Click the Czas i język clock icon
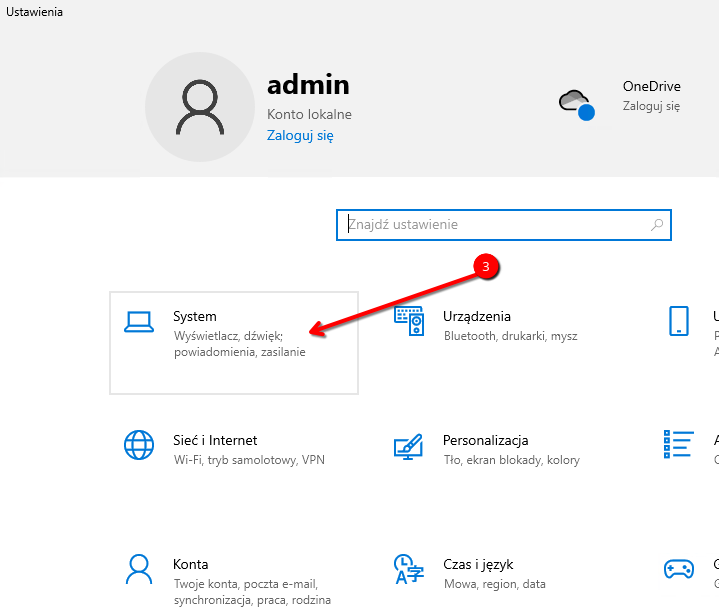Viewport: 719px width, 614px height. click(408, 569)
